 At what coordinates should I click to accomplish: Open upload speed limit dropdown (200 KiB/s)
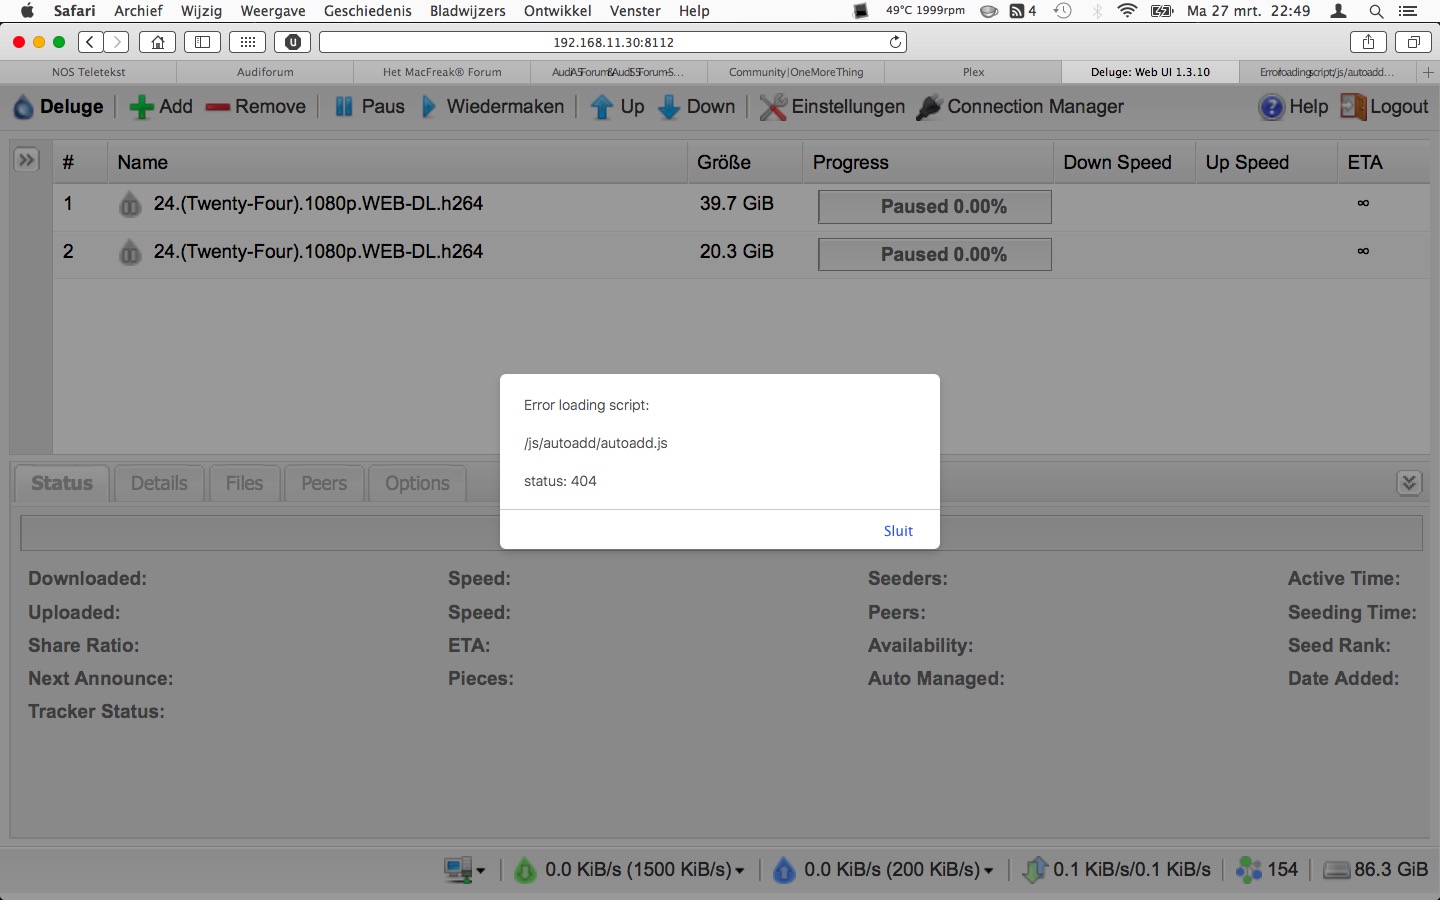[884, 870]
